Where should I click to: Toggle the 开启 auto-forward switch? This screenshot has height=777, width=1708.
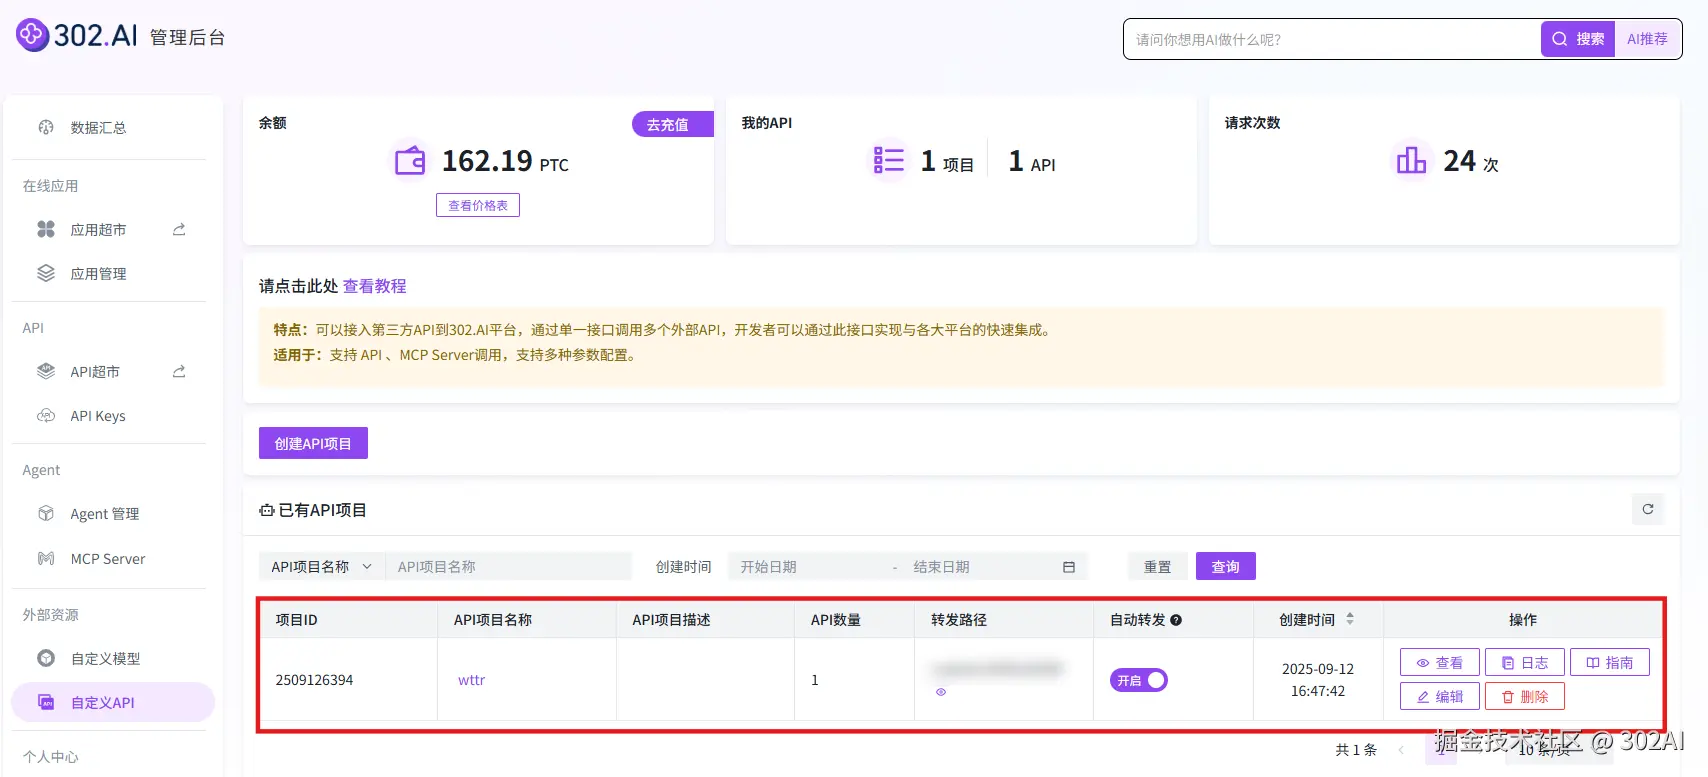pyautogui.click(x=1139, y=680)
